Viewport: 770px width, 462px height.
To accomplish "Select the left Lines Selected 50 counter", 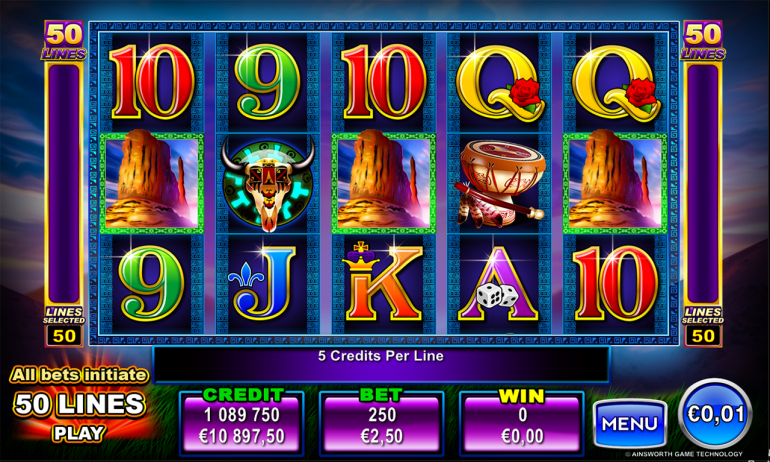I will coord(64,326).
